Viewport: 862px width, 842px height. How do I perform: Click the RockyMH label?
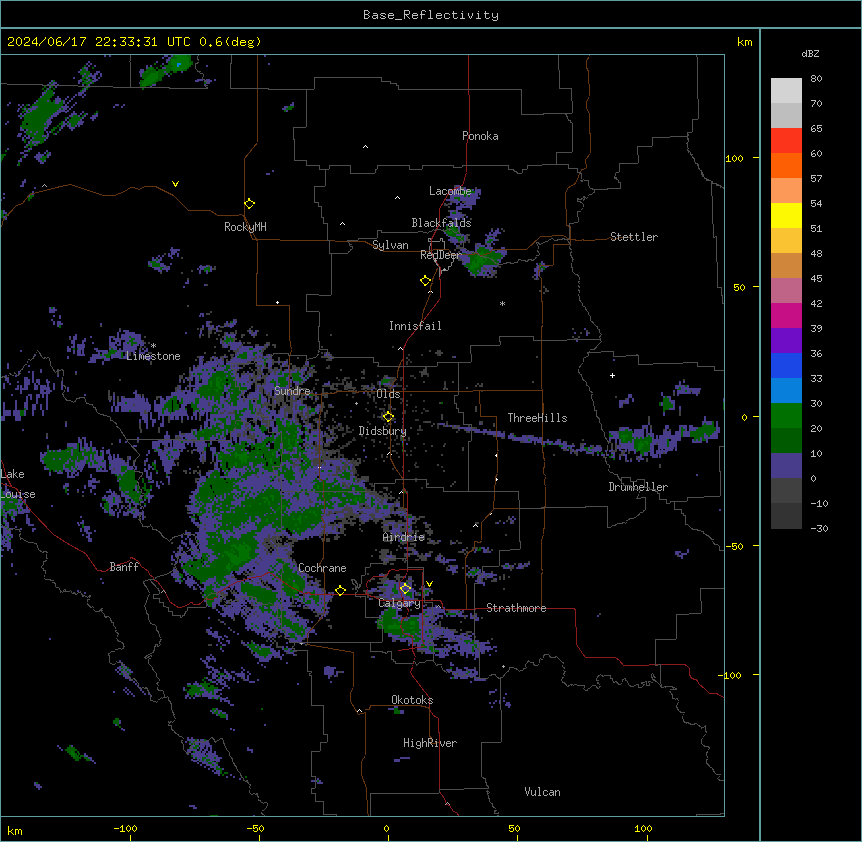pyautogui.click(x=245, y=227)
